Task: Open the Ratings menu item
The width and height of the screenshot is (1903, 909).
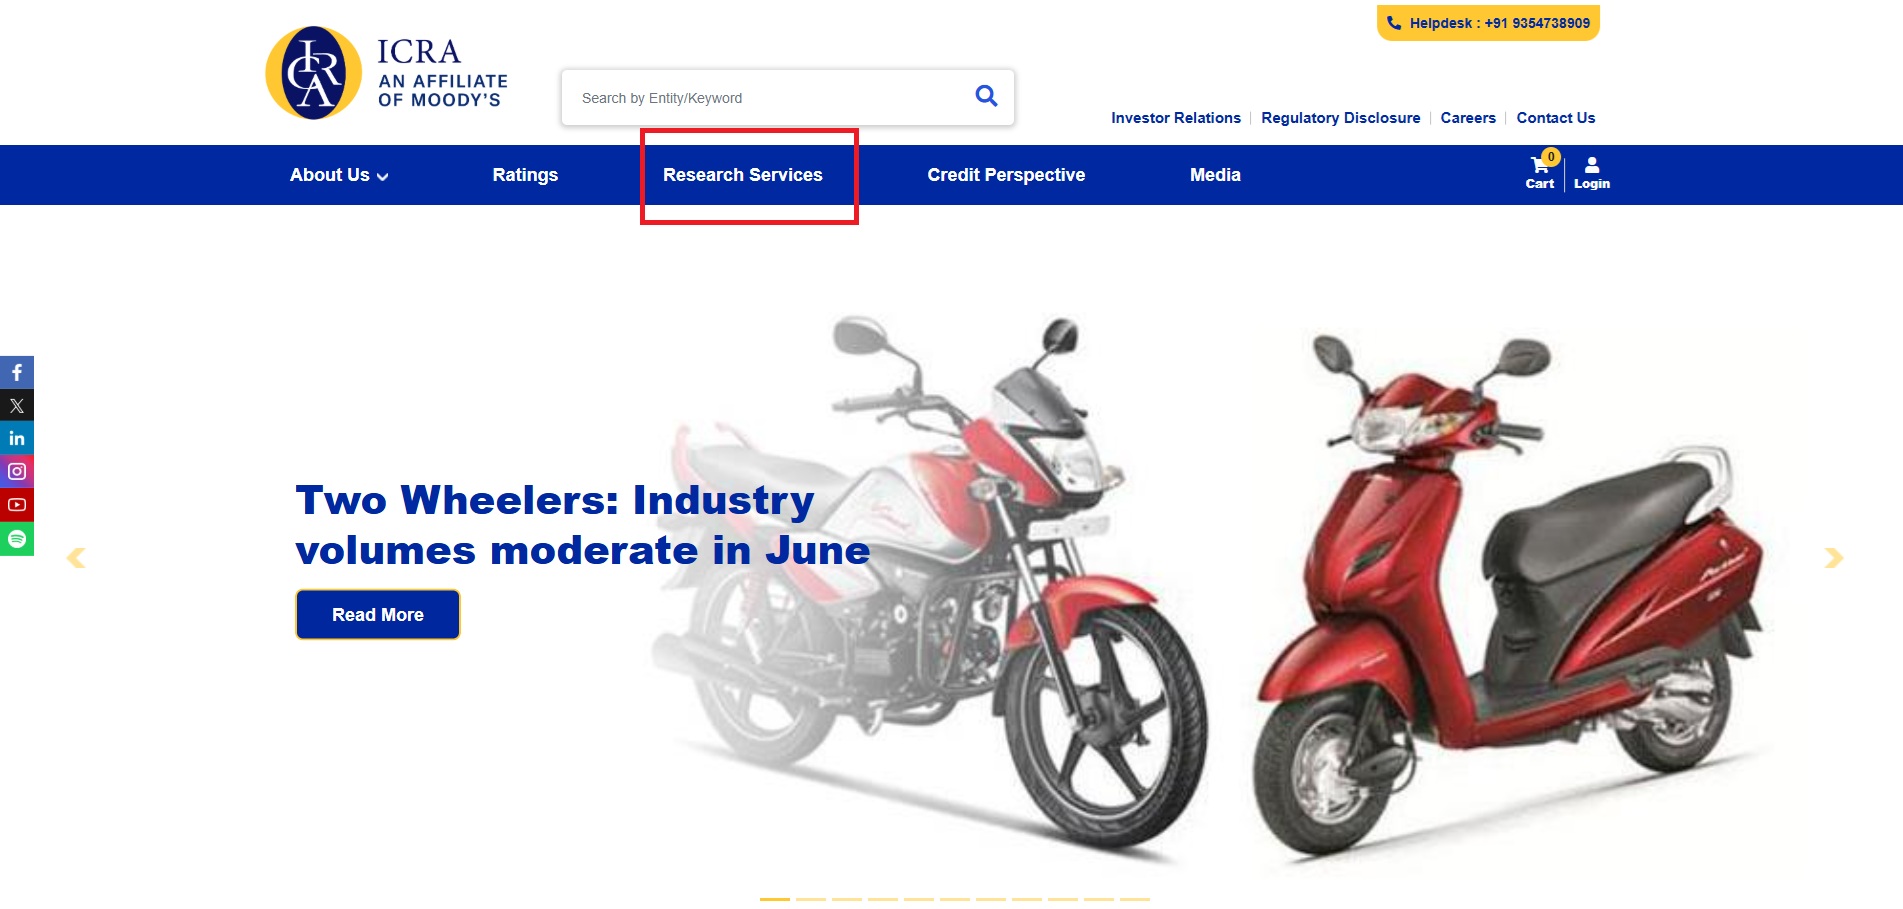Action: 525,175
